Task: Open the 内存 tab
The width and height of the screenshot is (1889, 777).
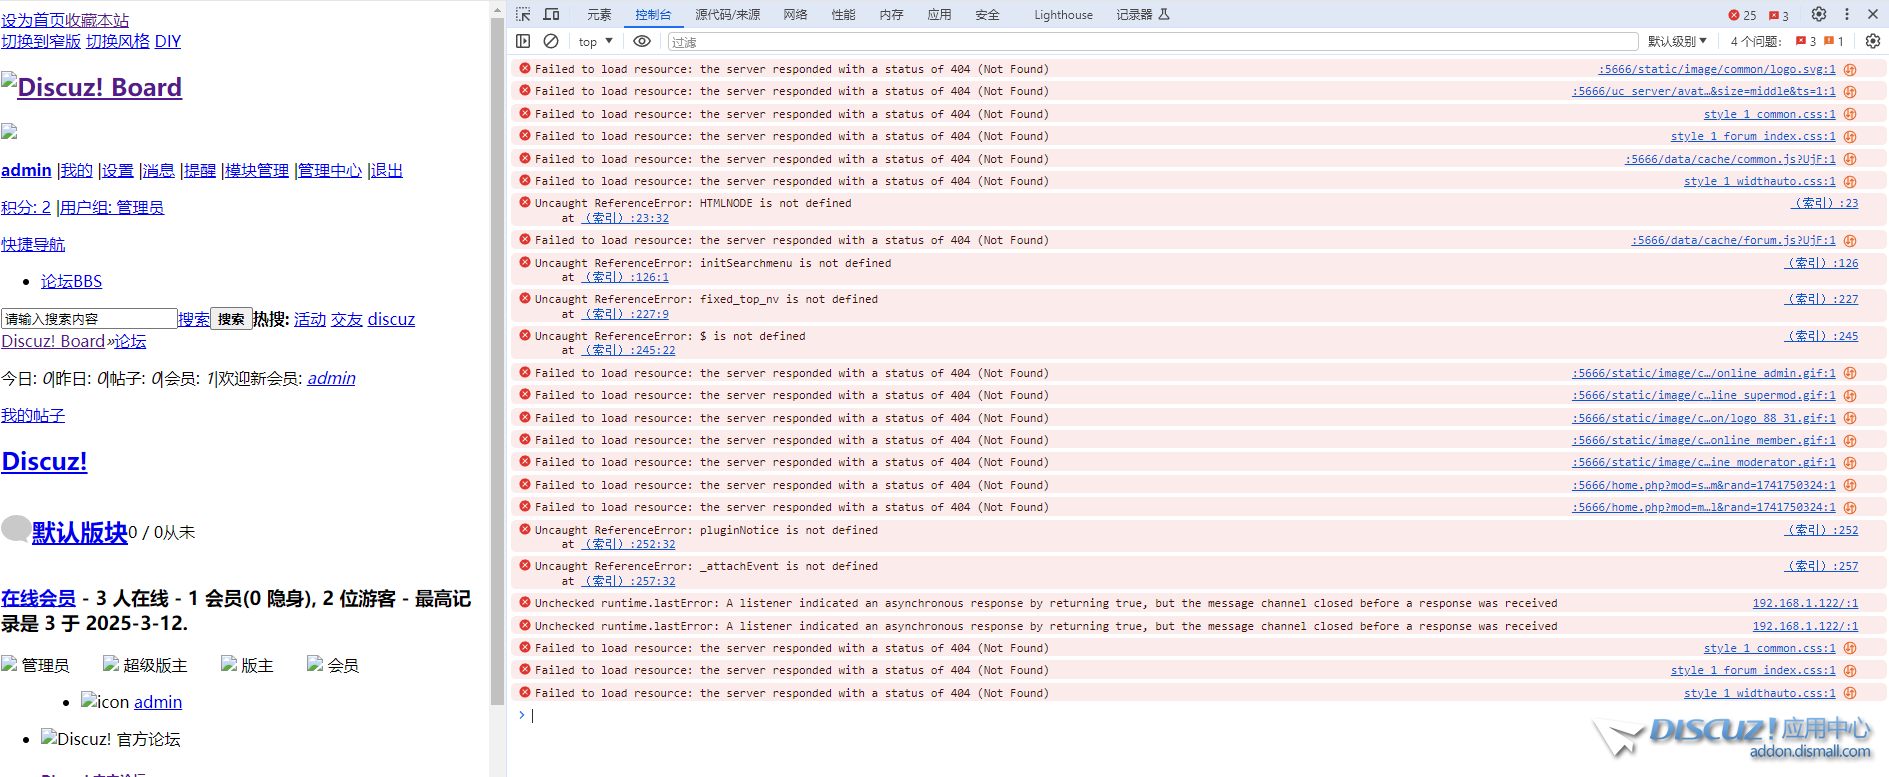Action: [891, 14]
